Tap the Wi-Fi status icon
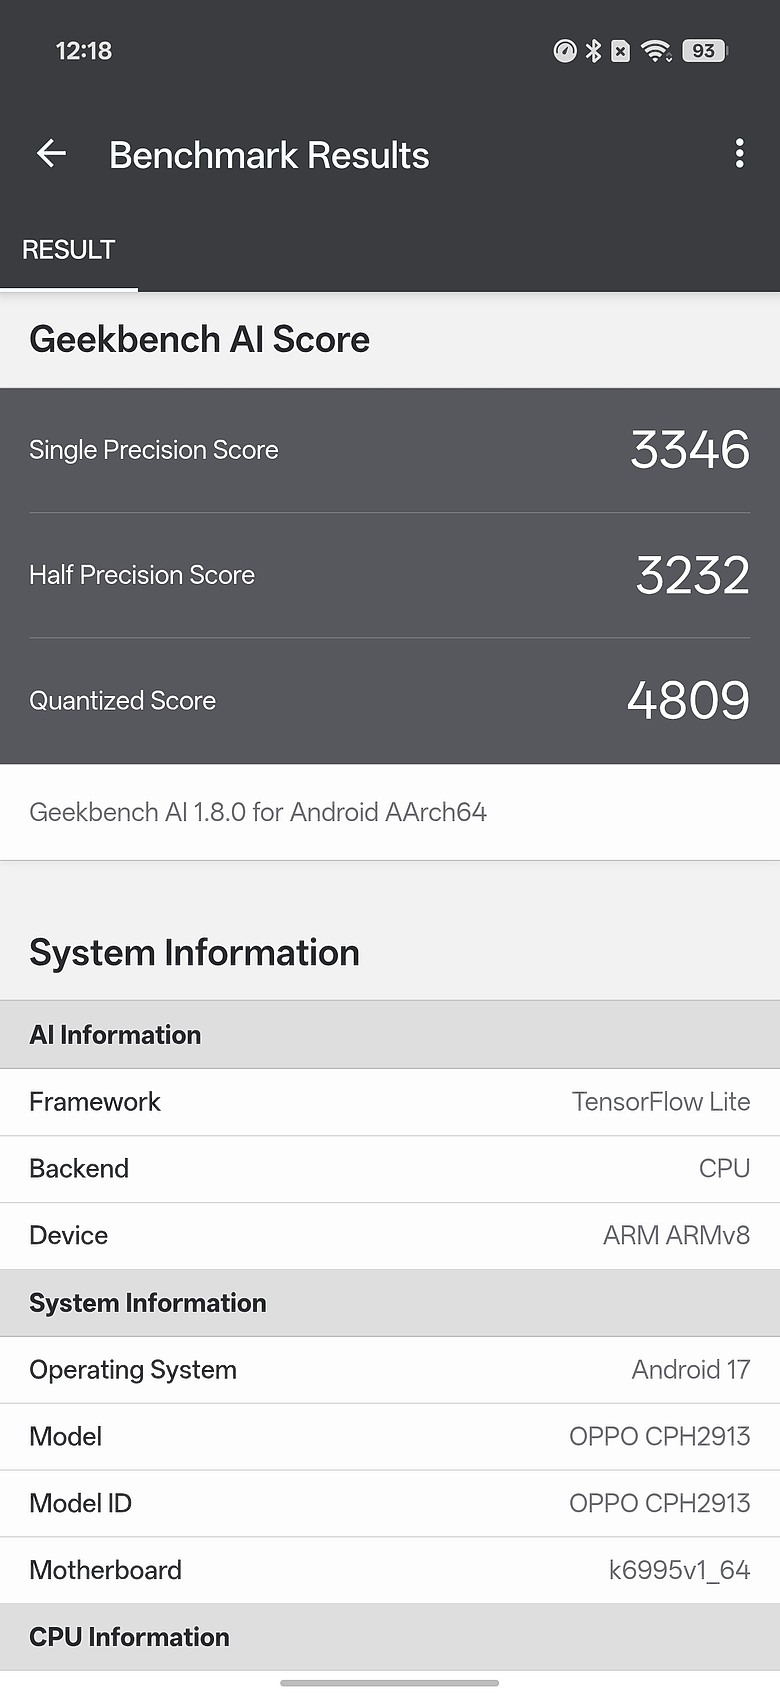Image resolution: width=780 pixels, height=1700 pixels. click(x=656, y=51)
